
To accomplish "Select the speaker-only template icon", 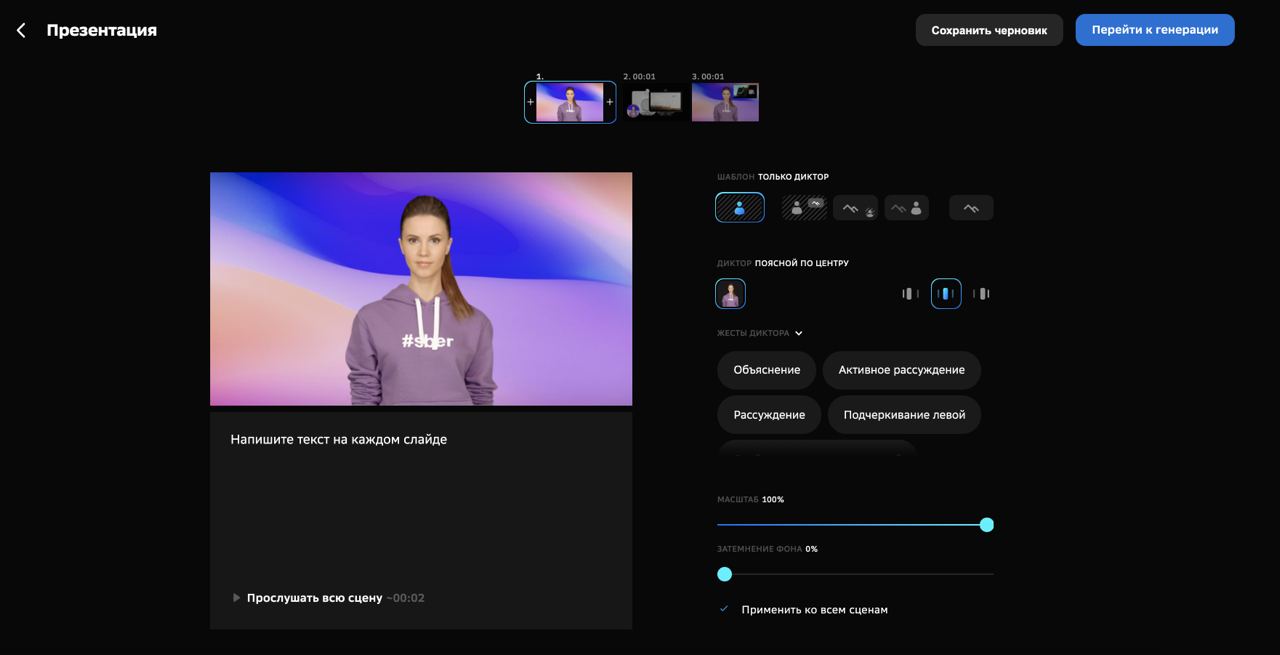I will pos(740,207).
